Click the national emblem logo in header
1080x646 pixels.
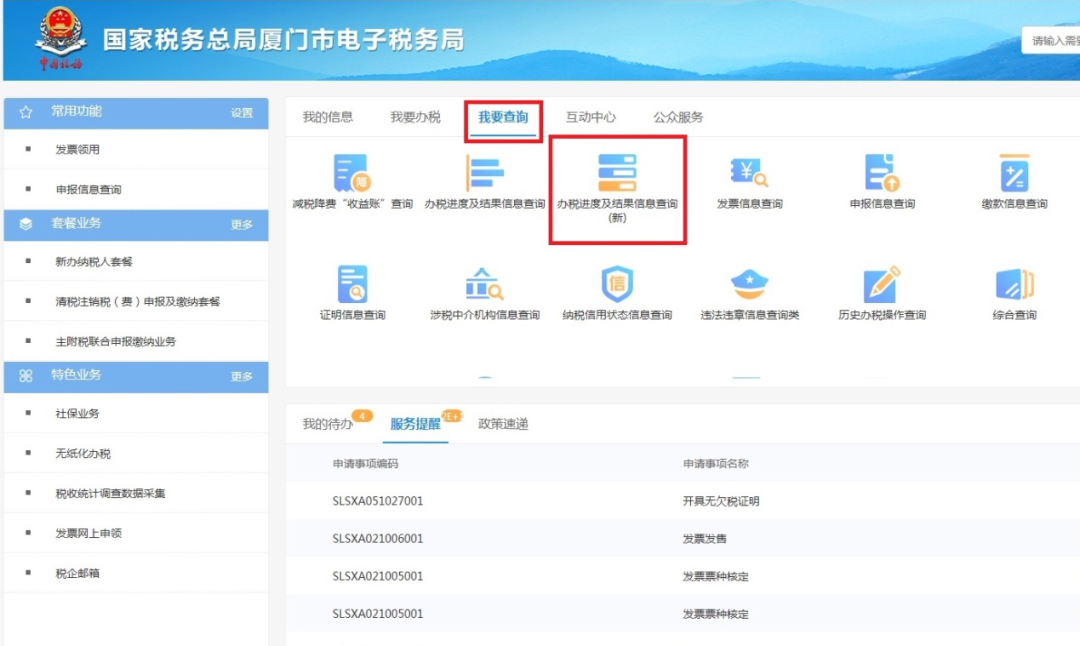point(61,38)
